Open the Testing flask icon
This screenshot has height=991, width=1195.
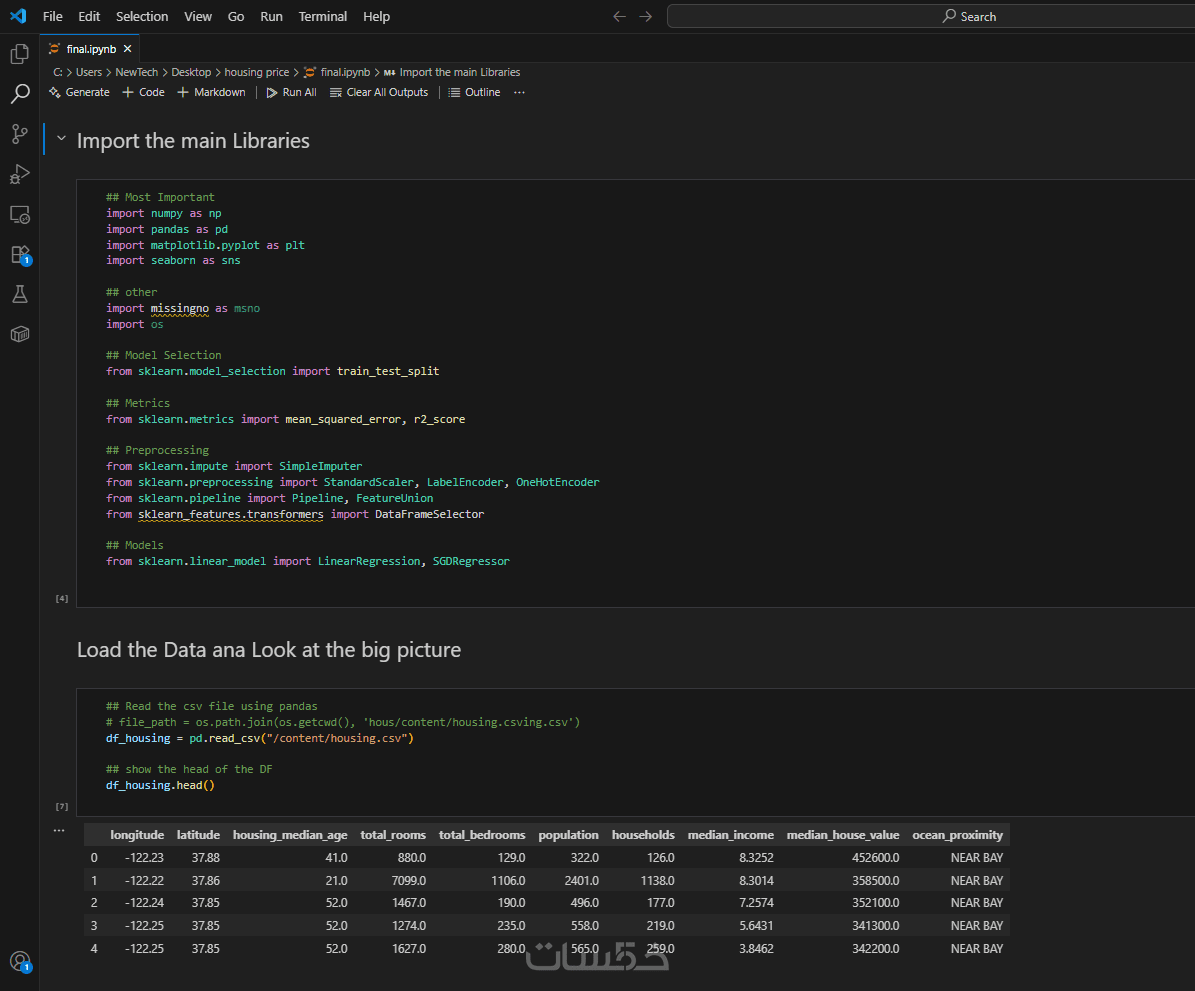pyautogui.click(x=19, y=294)
